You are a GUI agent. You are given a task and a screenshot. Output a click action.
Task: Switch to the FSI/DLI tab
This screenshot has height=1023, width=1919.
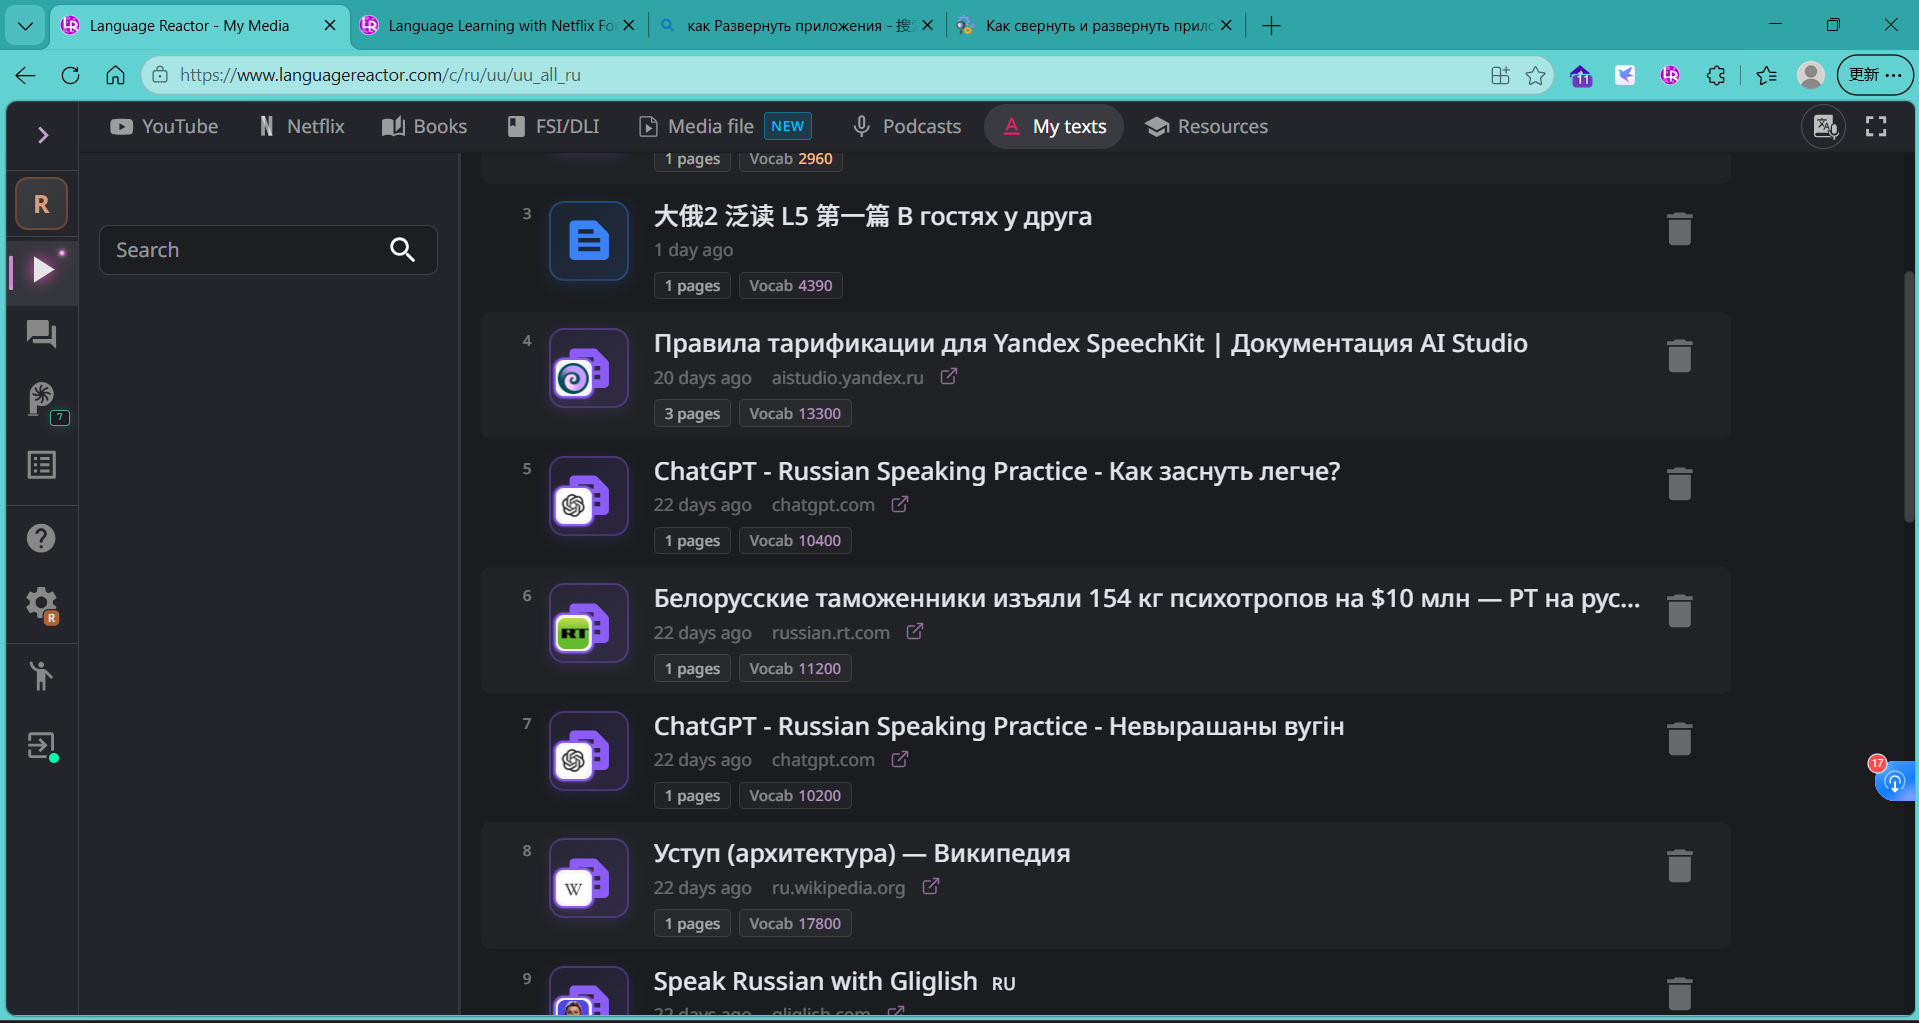click(553, 127)
